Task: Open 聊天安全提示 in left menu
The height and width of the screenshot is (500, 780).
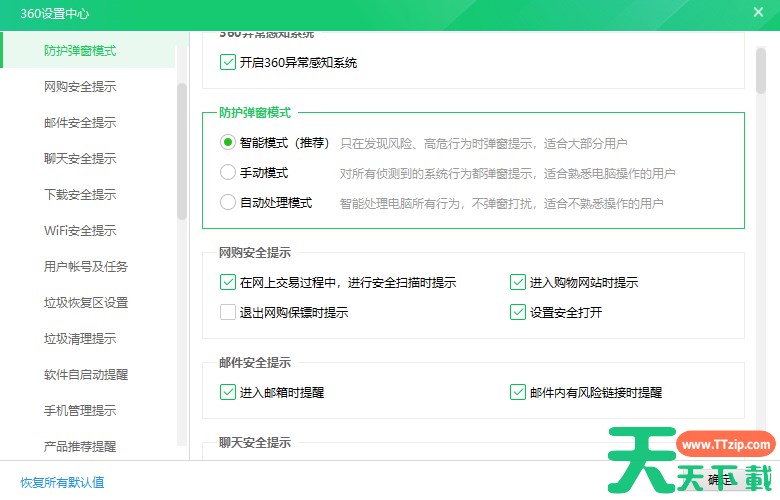Action: click(80, 159)
